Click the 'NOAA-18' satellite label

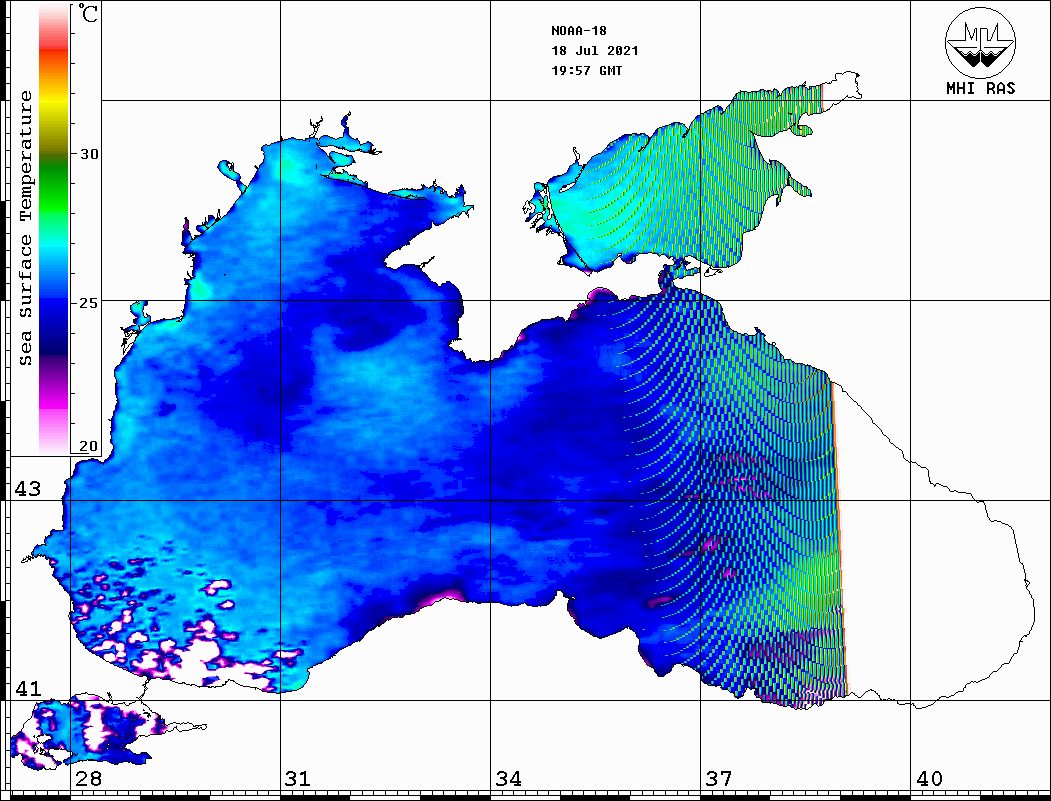578,31
